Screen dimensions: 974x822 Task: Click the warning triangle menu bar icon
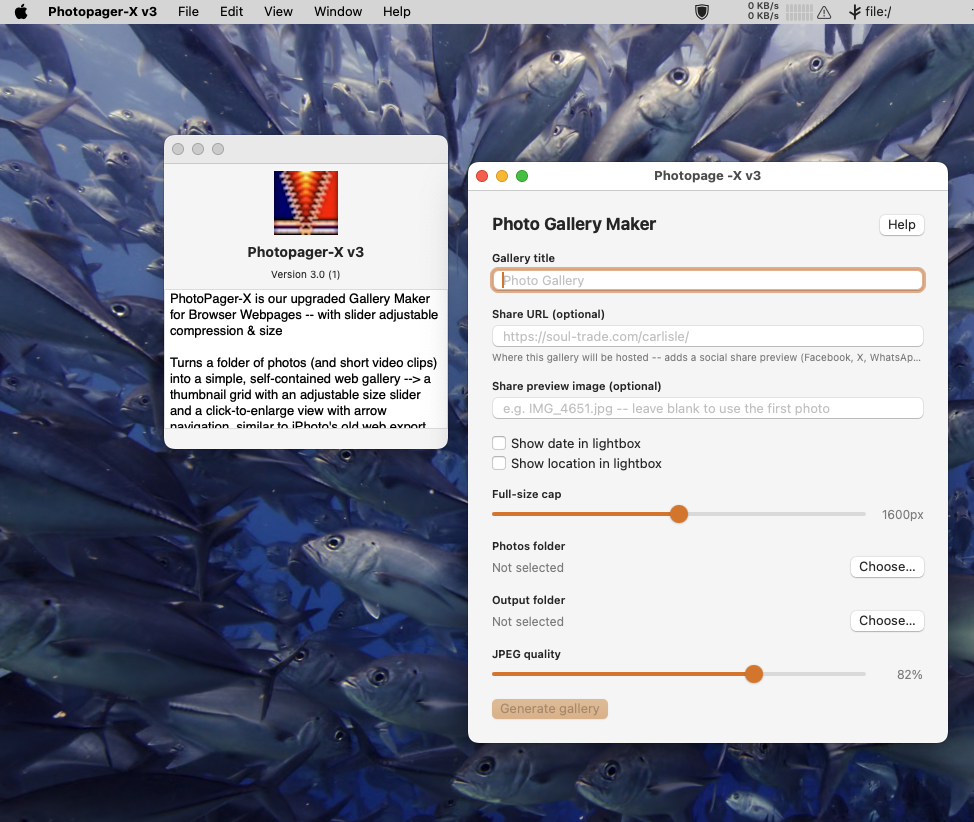824,12
